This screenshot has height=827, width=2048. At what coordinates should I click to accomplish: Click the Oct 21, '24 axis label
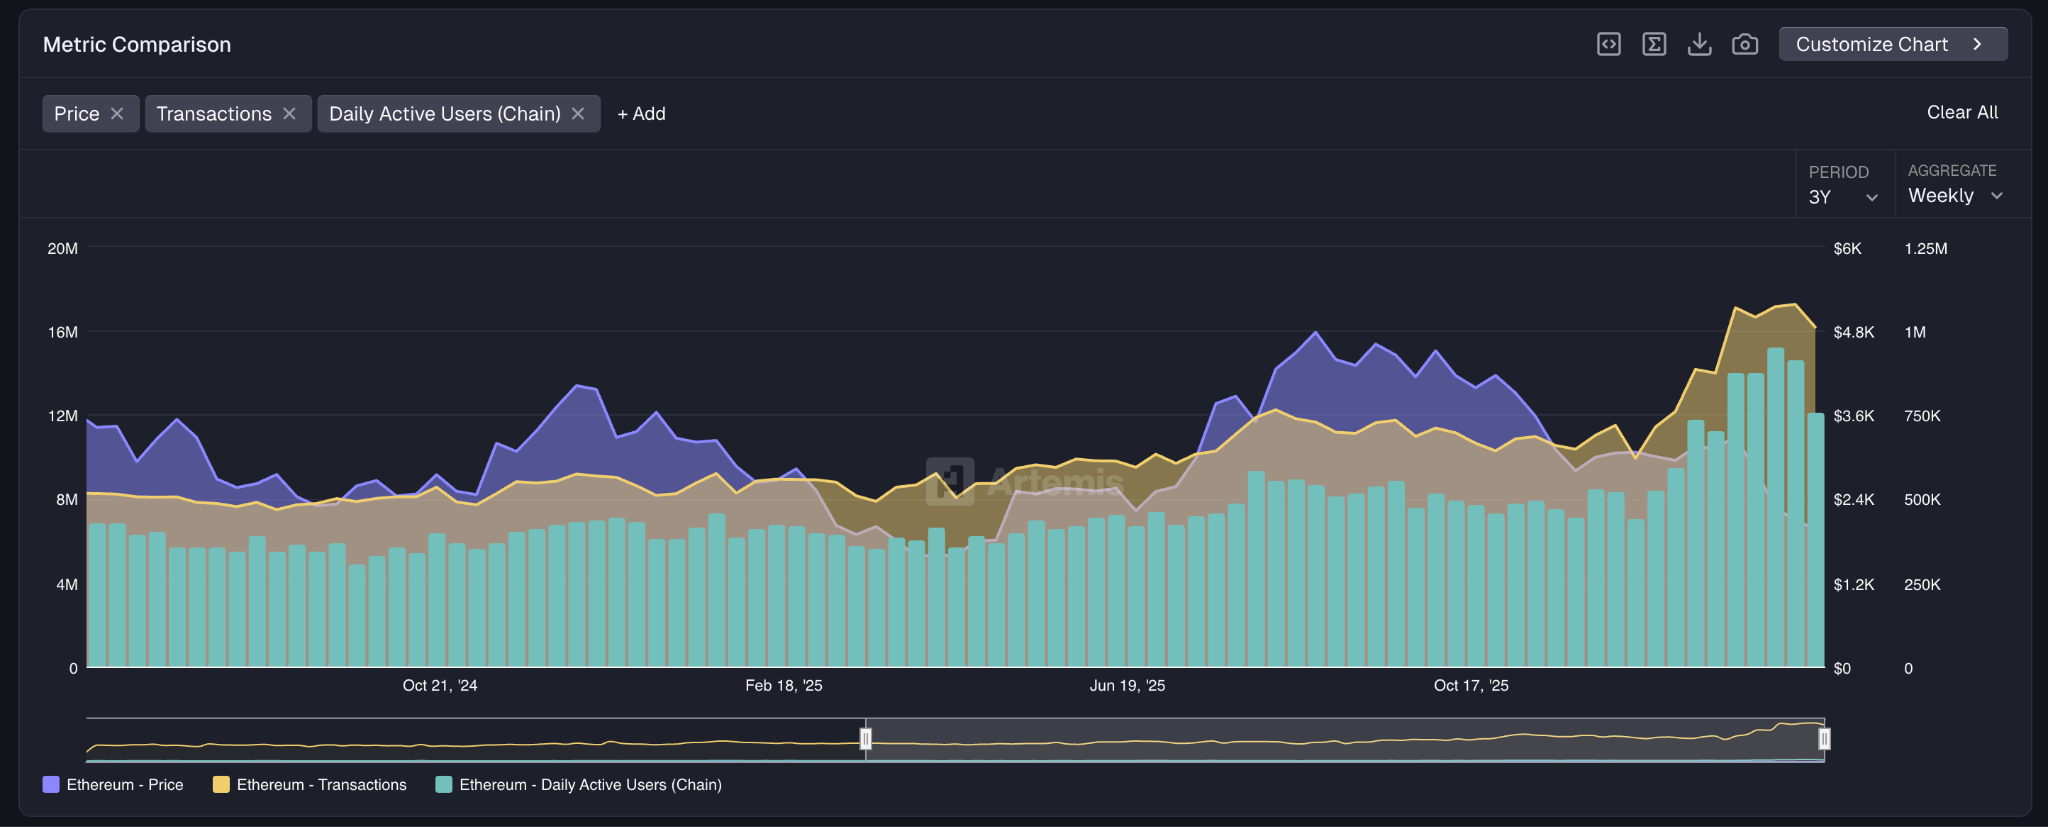click(x=440, y=686)
